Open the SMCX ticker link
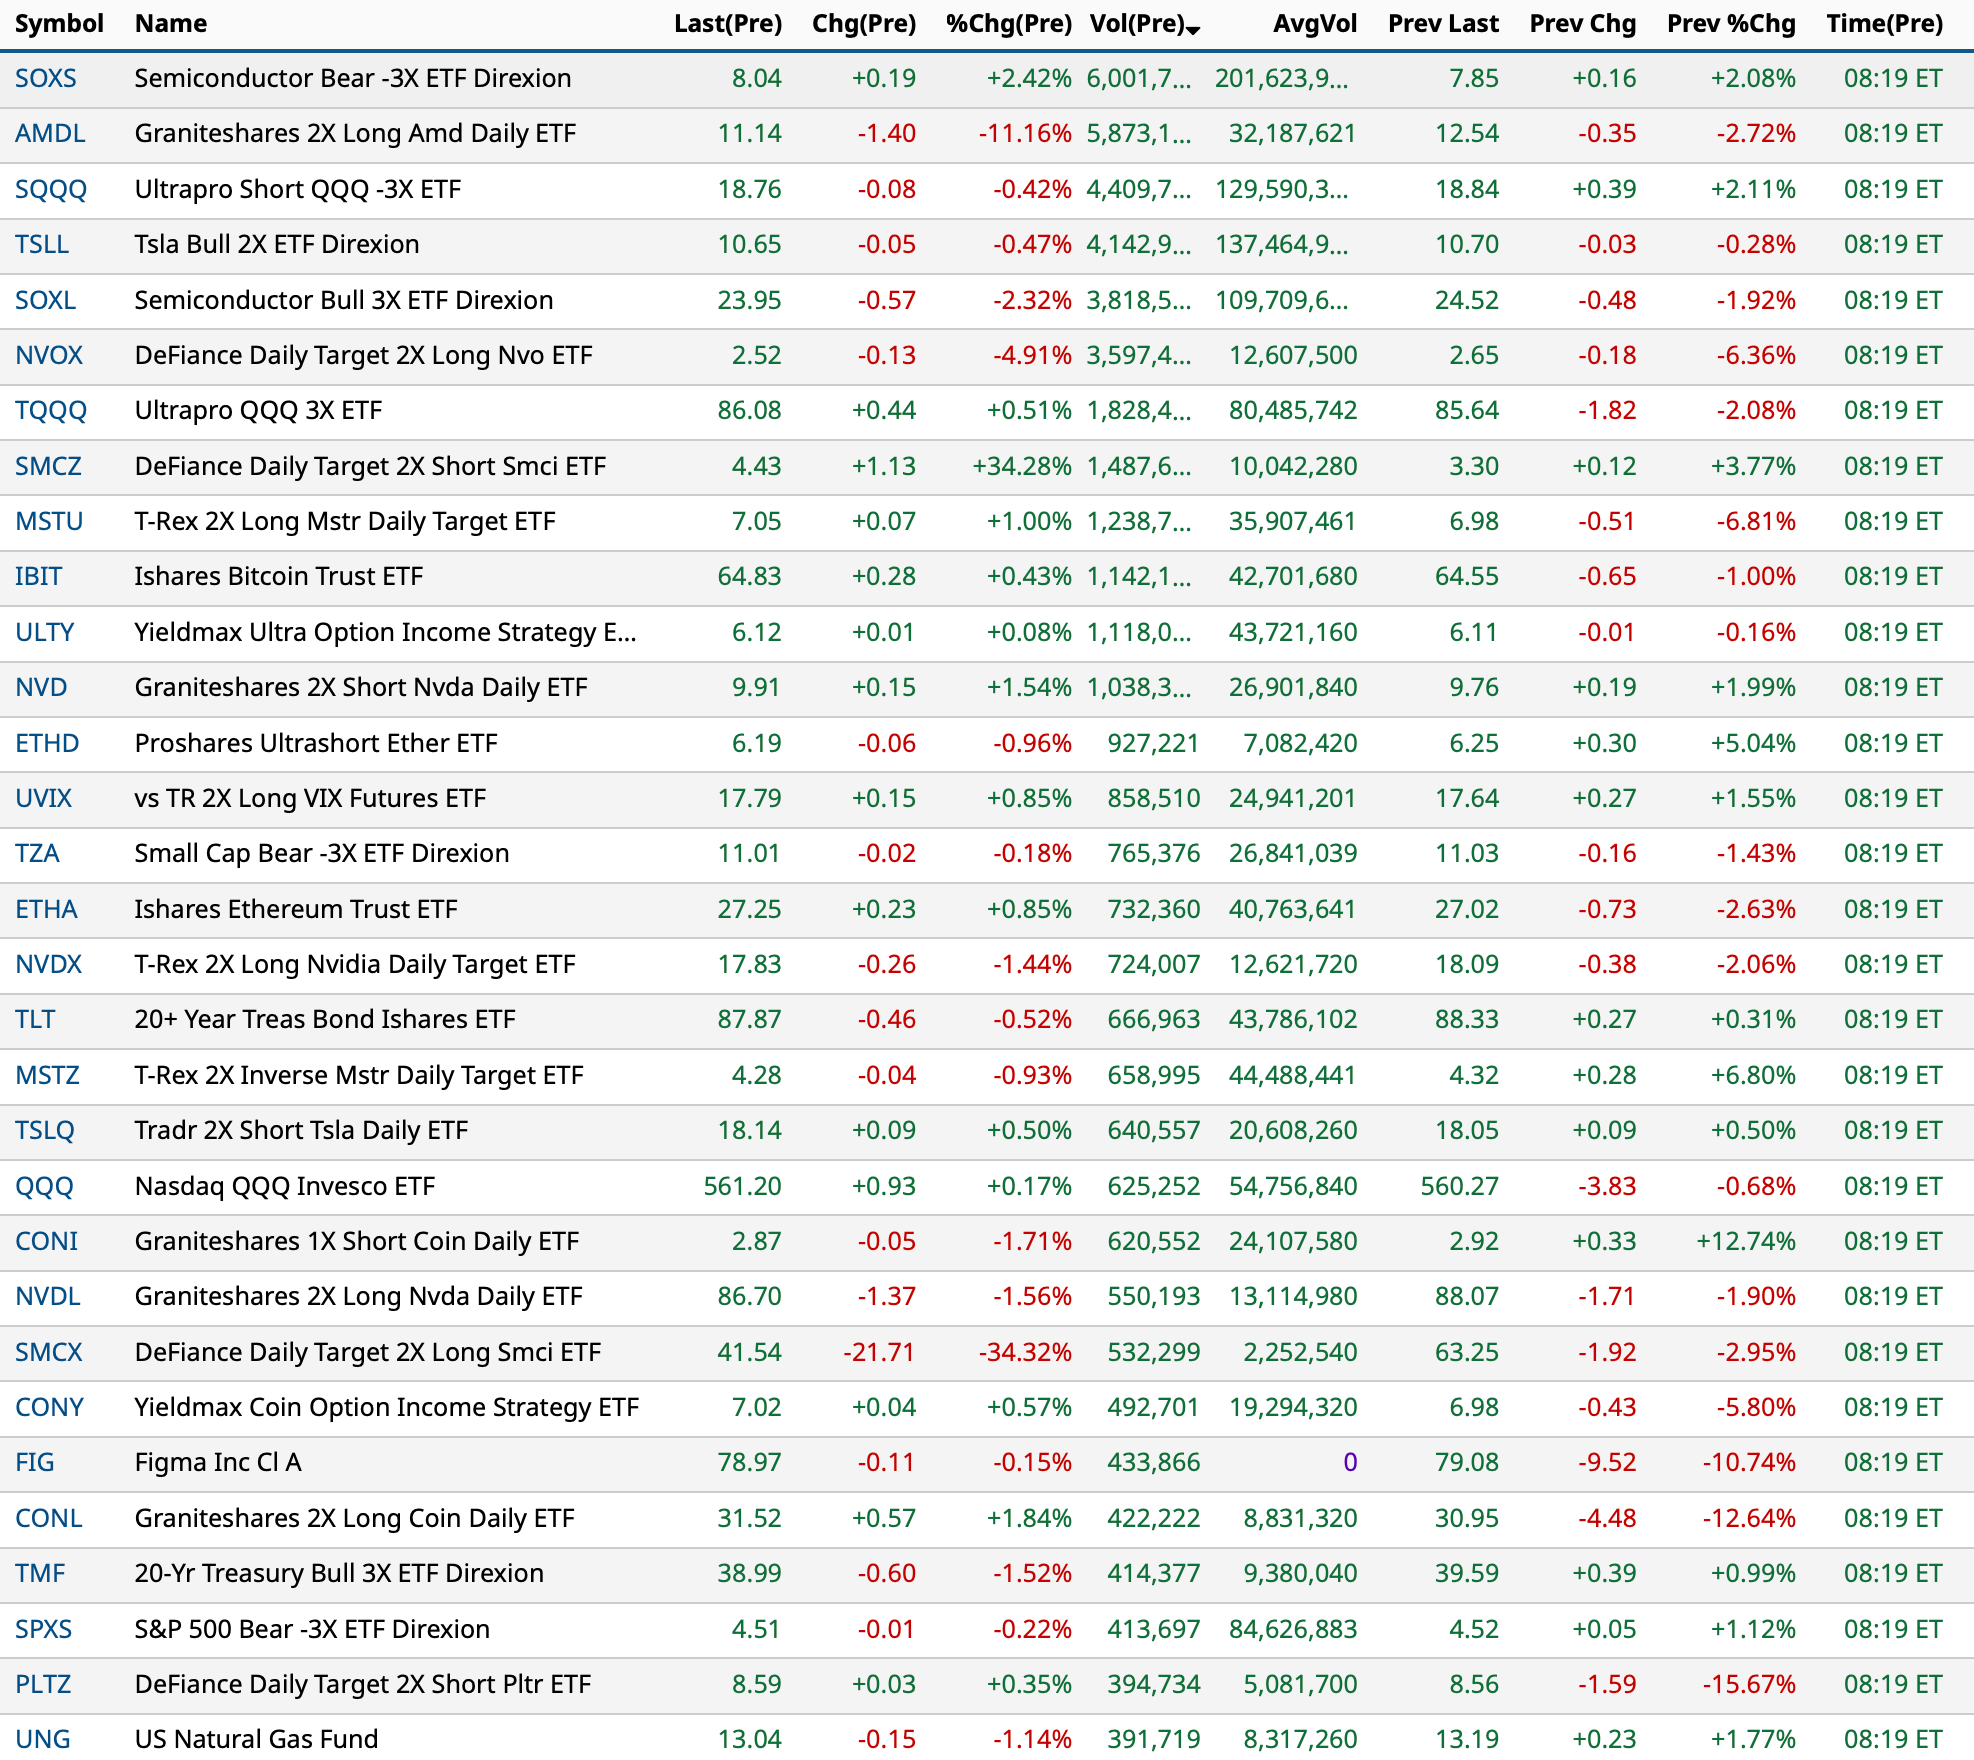Image resolution: width=1974 pixels, height=1760 pixels. click(x=49, y=1352)
